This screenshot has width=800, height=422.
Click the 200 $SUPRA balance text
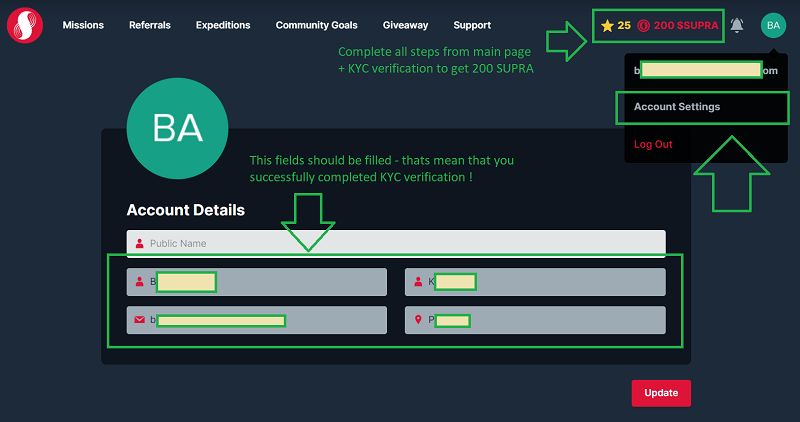[686, 26]
